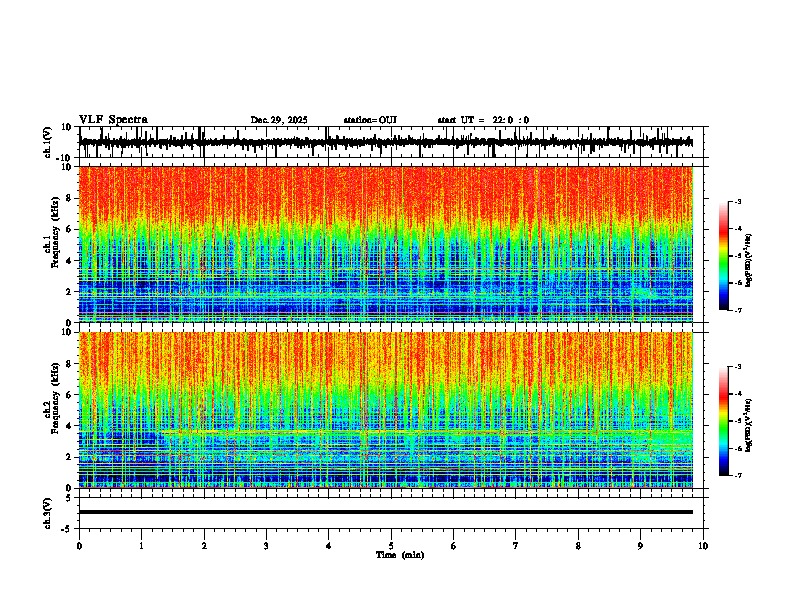The width and height of the screenshot is (792, 612).
Task: Click the "ch.3(V)" axis label
Action: tap(48, 513)
